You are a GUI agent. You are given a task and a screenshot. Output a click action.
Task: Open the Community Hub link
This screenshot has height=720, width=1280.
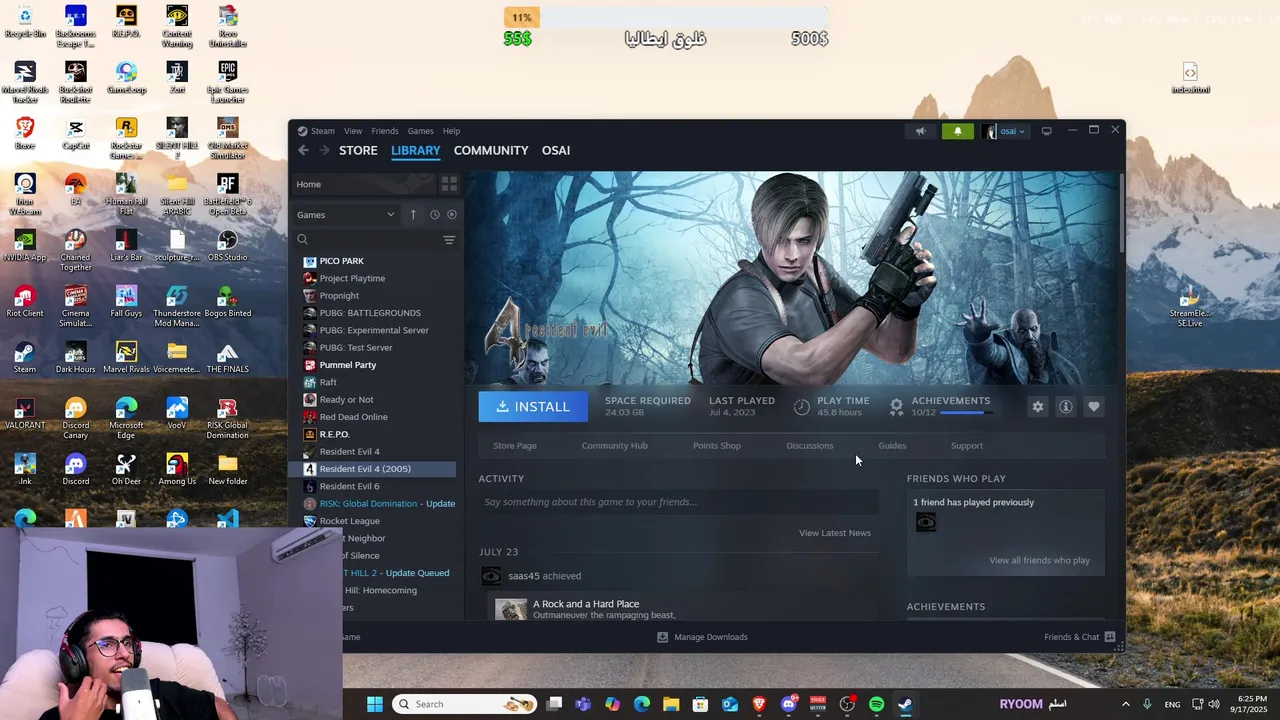point(615,446)
